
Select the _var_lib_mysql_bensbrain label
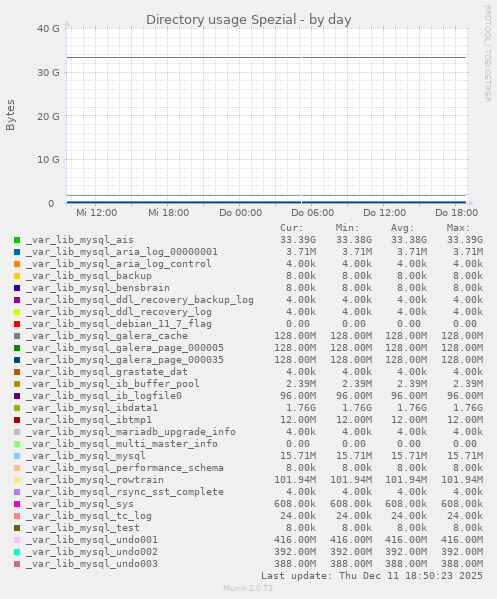click(98, 288)
